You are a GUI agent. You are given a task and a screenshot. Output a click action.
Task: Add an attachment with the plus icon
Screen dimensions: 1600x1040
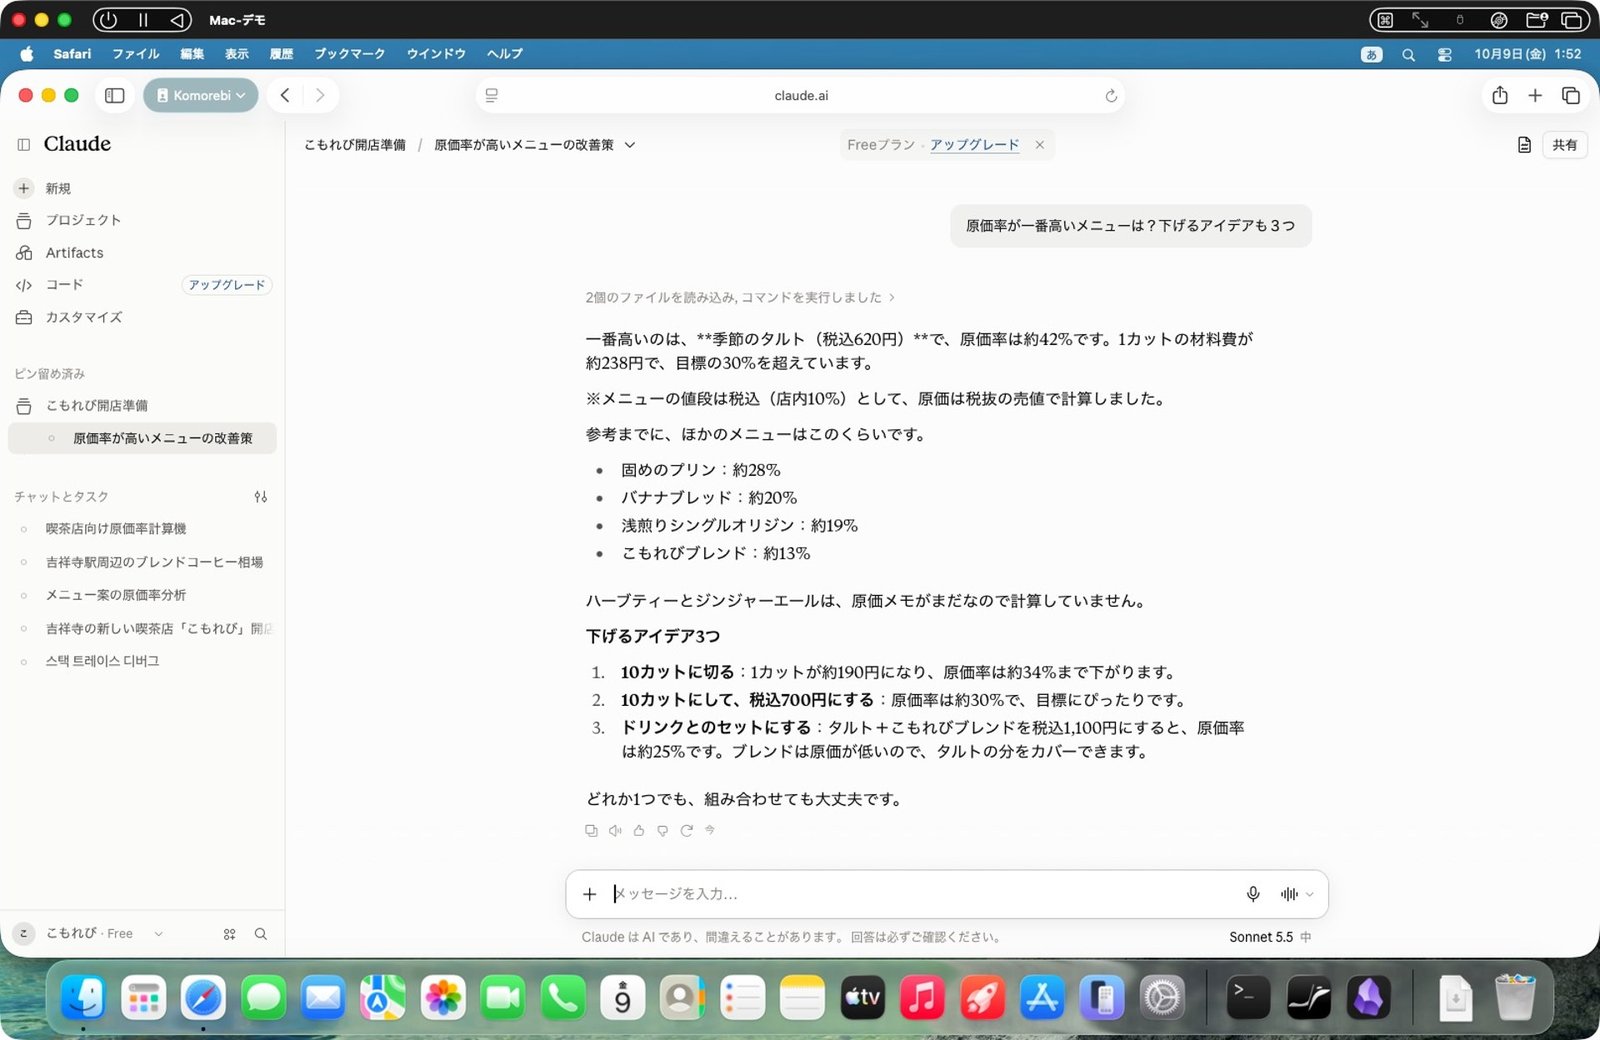pos(590,894)
